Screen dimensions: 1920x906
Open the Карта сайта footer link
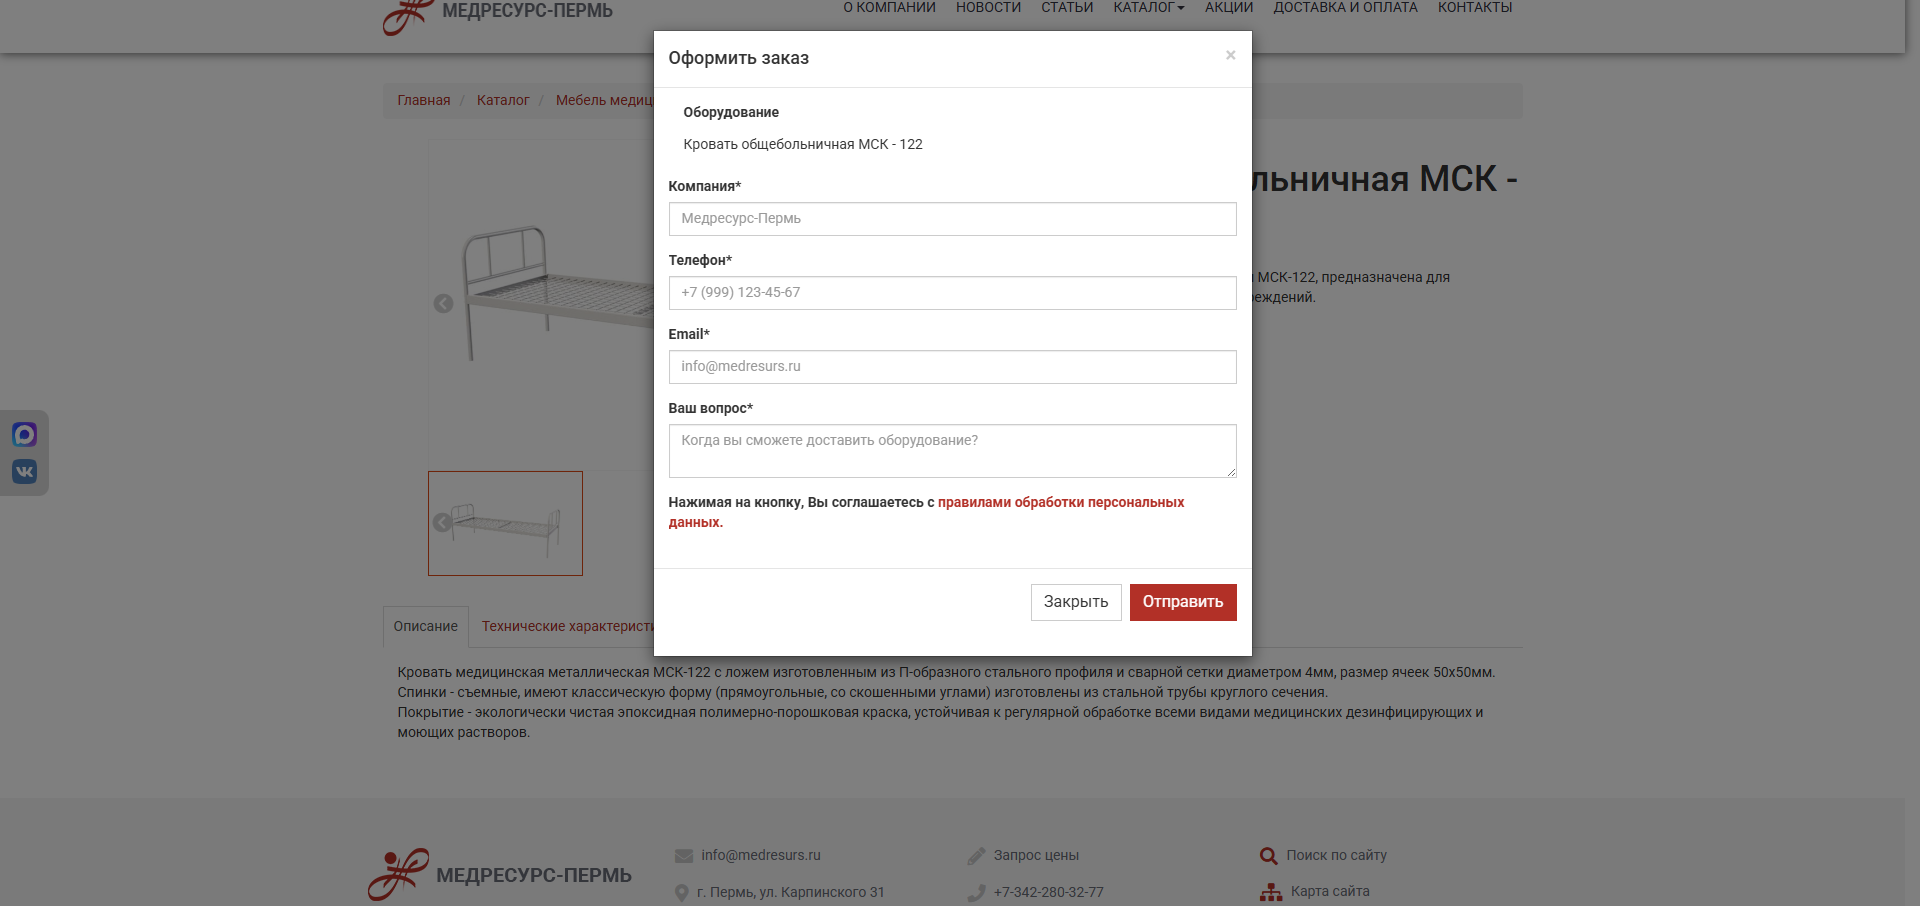click(1330, 891)
